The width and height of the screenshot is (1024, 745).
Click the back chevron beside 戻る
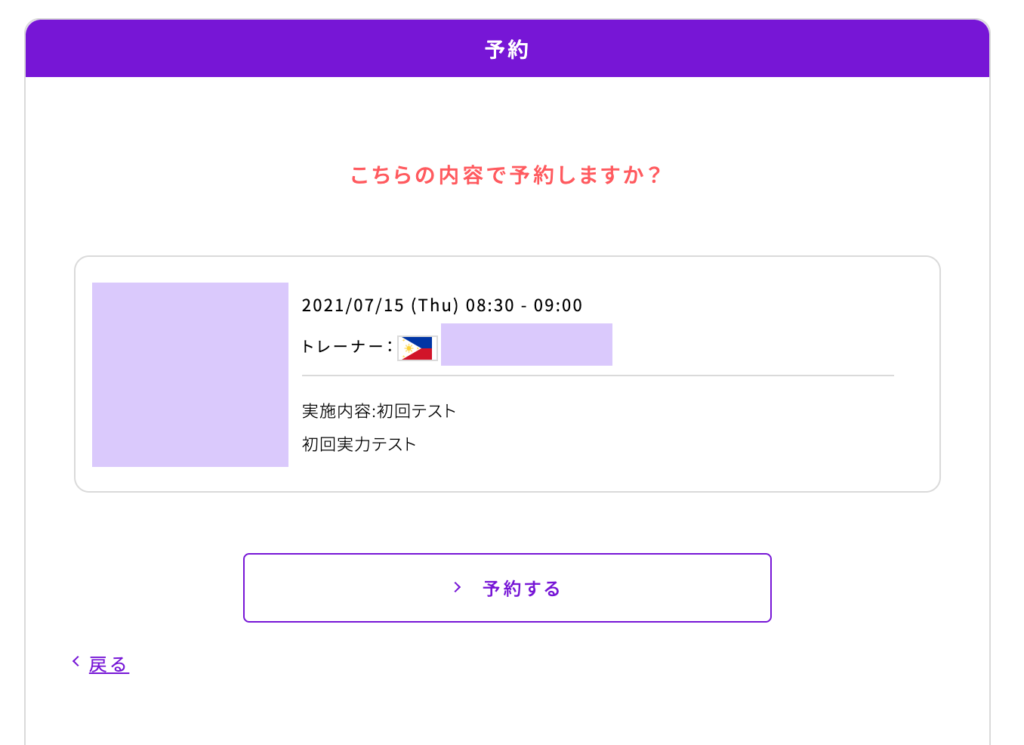click(76, 662)
